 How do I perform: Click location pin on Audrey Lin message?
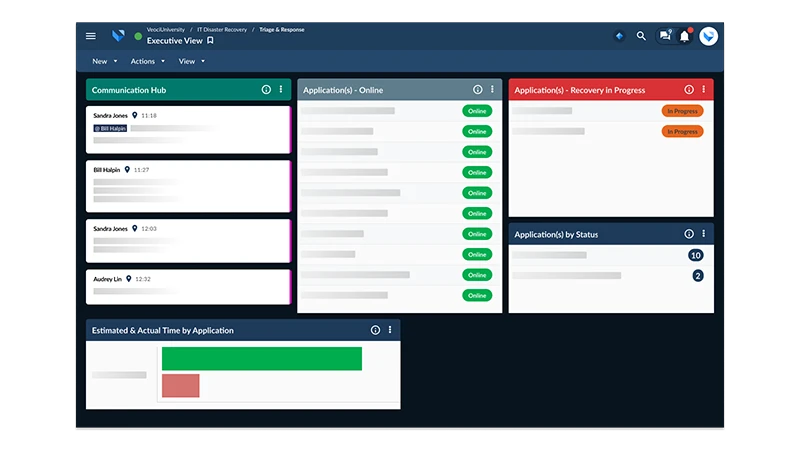(x=129, y=279)
